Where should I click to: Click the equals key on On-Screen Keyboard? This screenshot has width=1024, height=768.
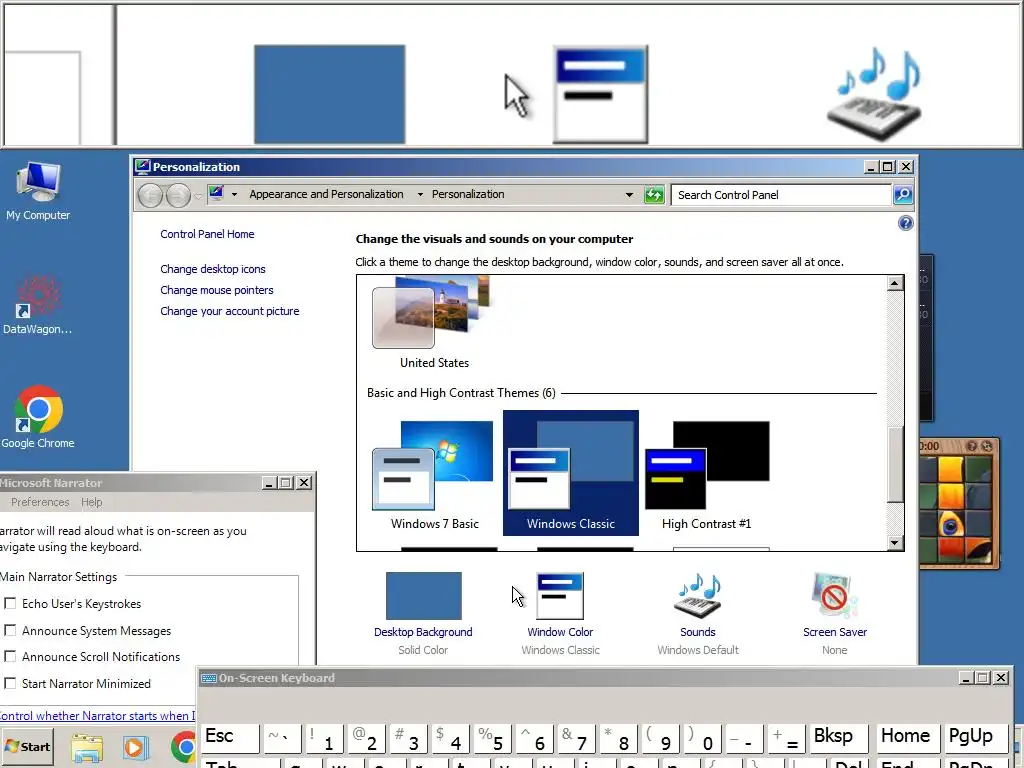[x=785, y=738]
